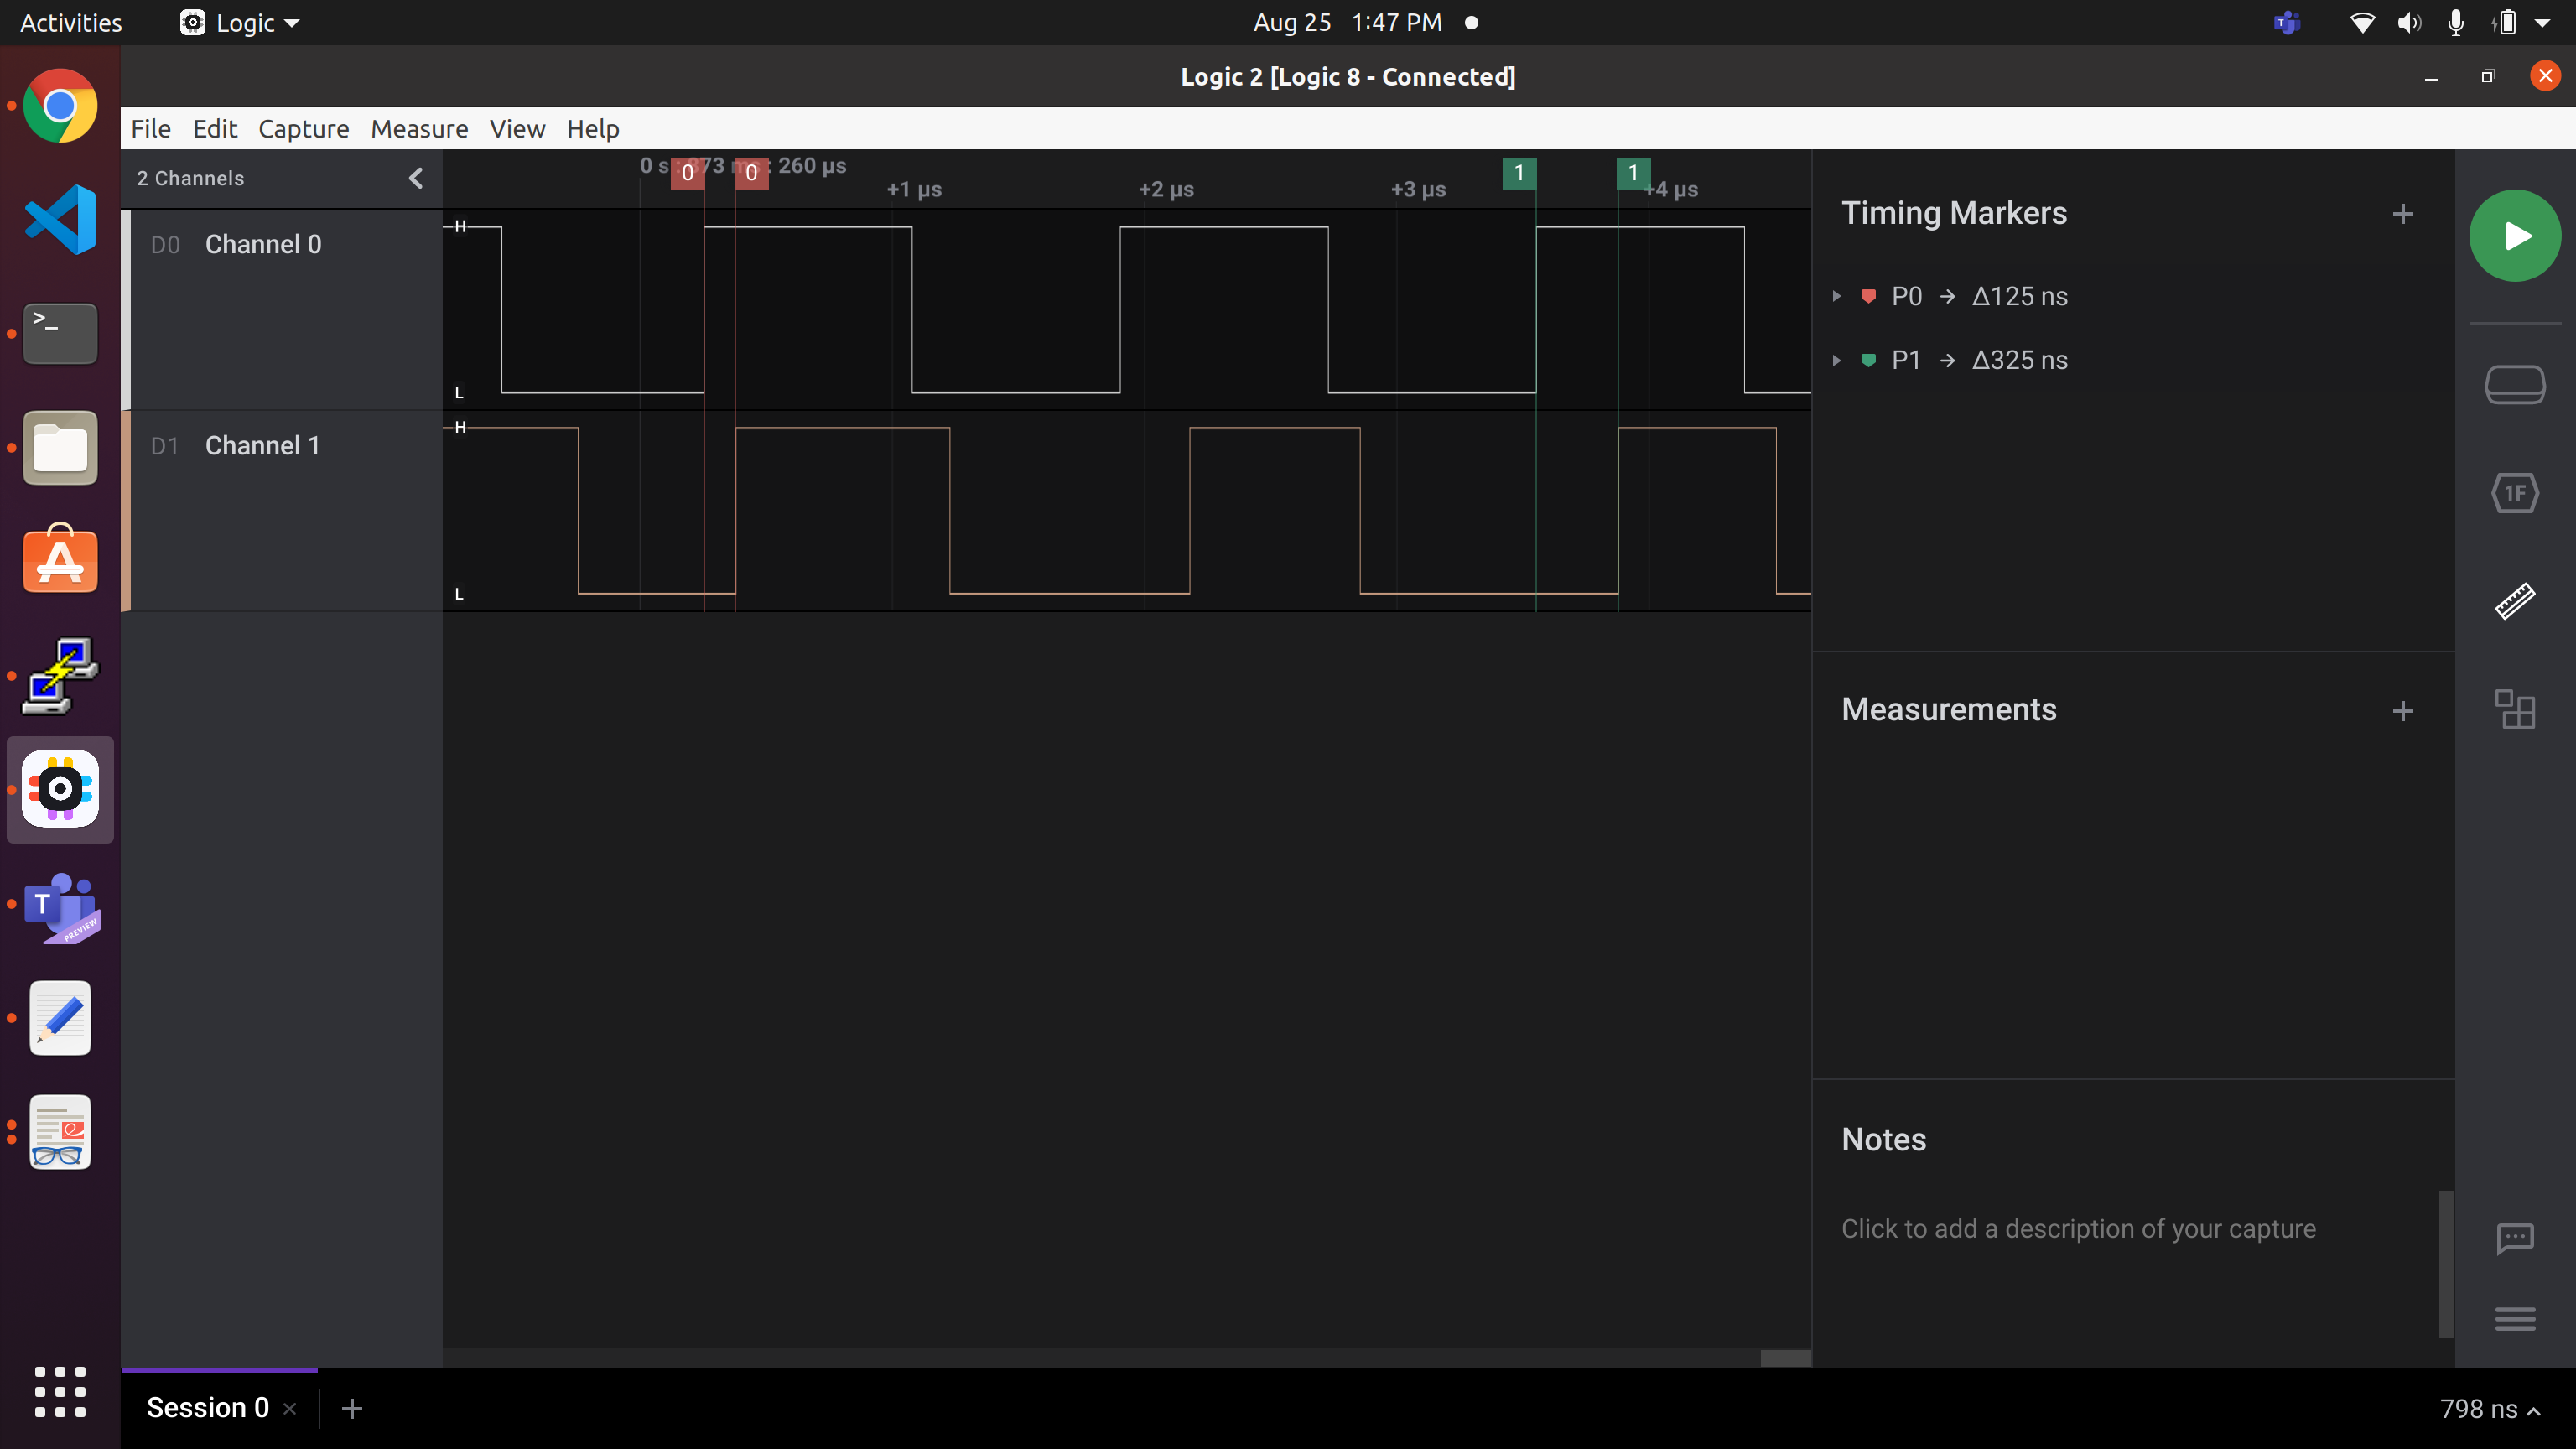Open the feedback chat icon
This screenshot has height=1449, width=2576.
tap(2515, 1238)
